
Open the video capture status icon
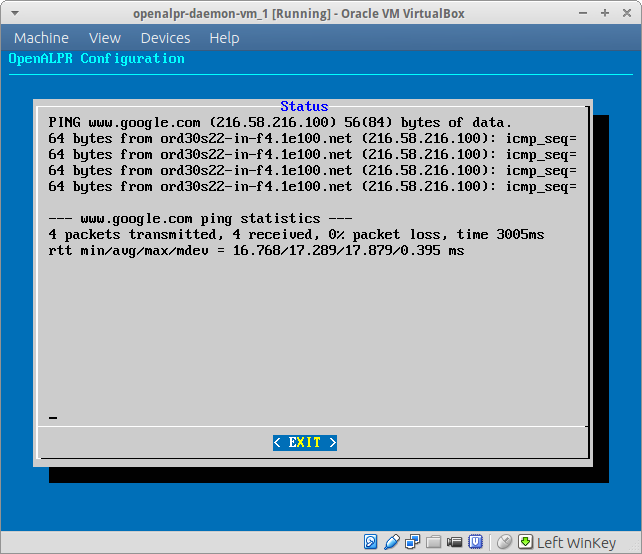coord(454,542)
